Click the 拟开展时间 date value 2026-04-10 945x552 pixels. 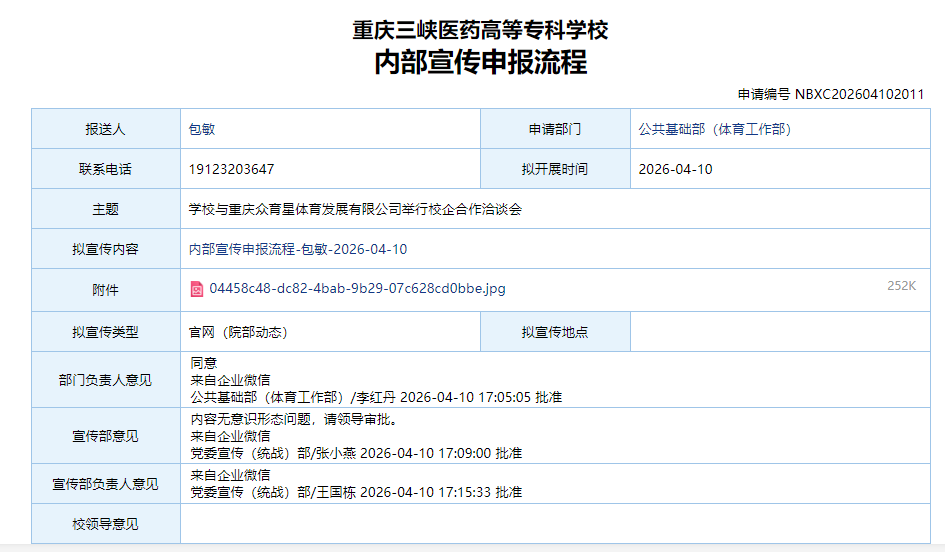click(675, 169)
